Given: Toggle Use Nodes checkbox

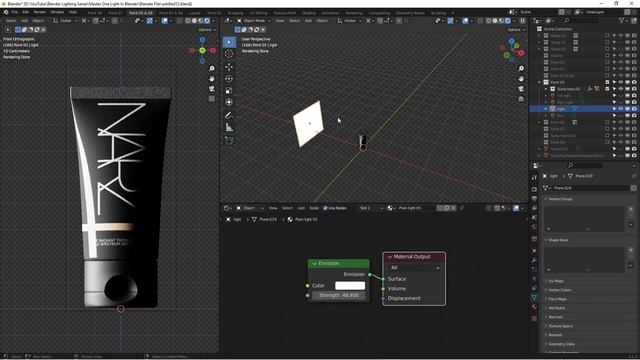Looking at the screenshot, I should point(325,208).
